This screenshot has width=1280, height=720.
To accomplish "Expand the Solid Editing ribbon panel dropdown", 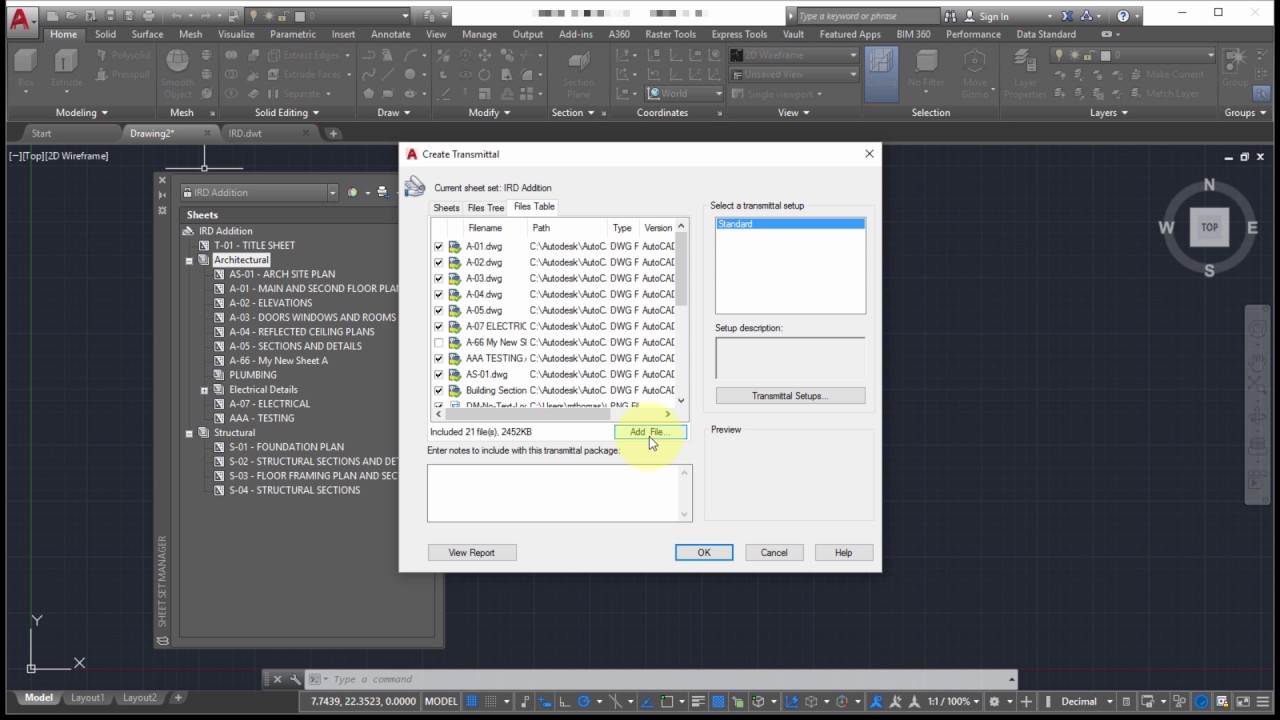I will [x=287, y=113].
